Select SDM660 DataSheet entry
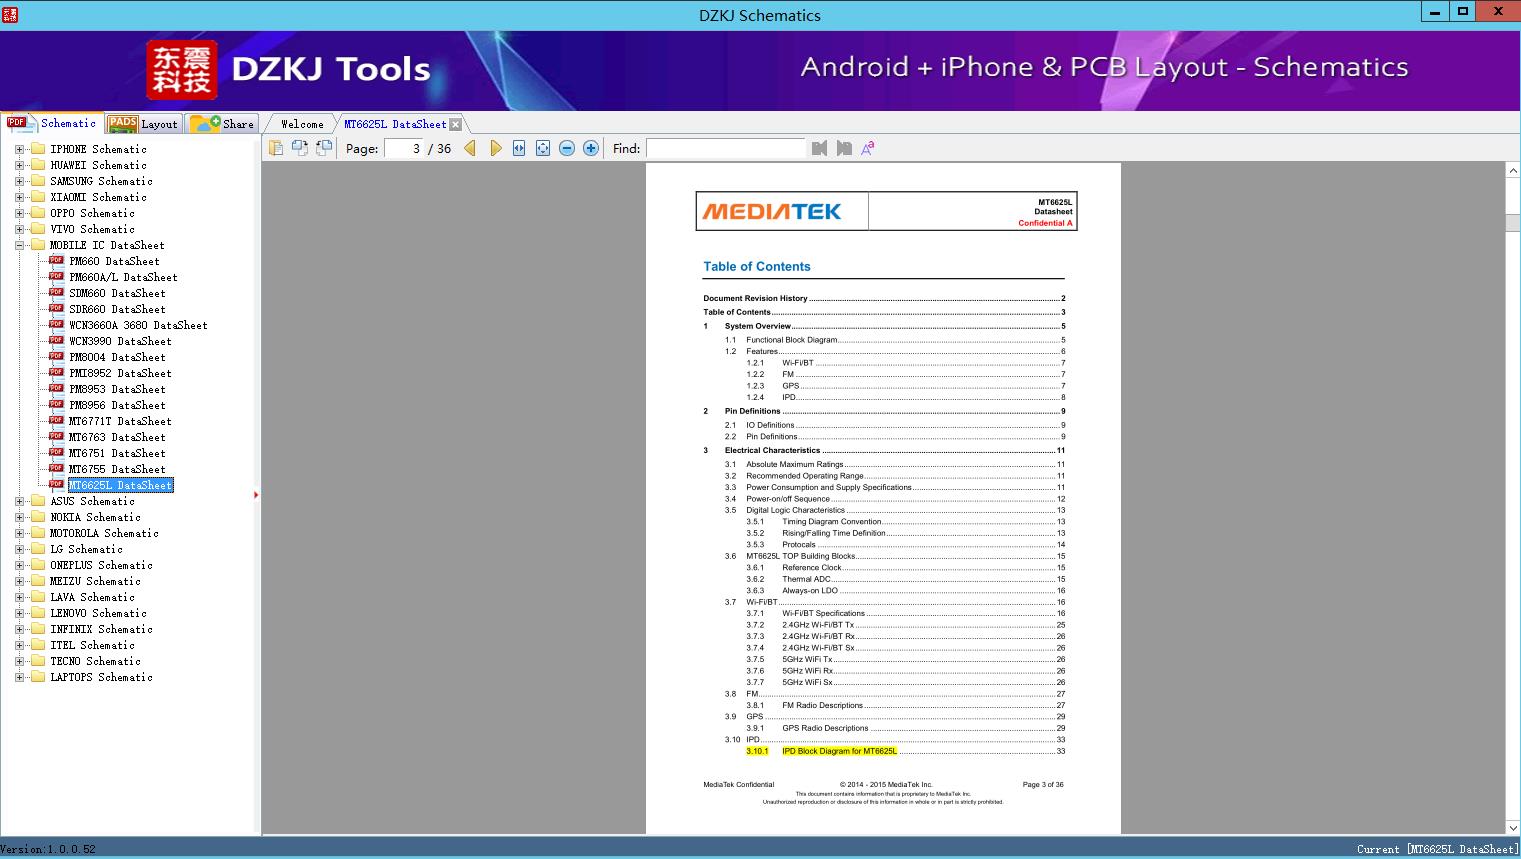The width and height of the screenshot is (1521, 859). (x=117, y=293)
